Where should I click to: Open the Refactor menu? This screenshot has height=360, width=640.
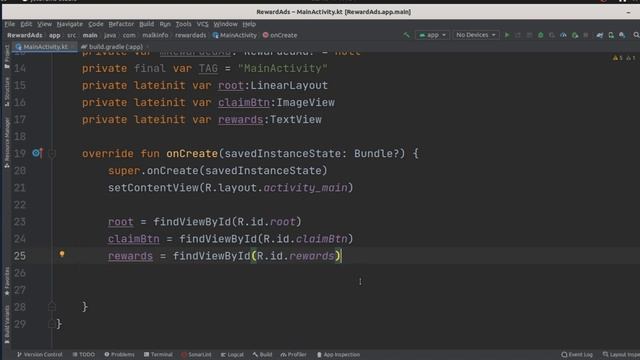point(121,24)
